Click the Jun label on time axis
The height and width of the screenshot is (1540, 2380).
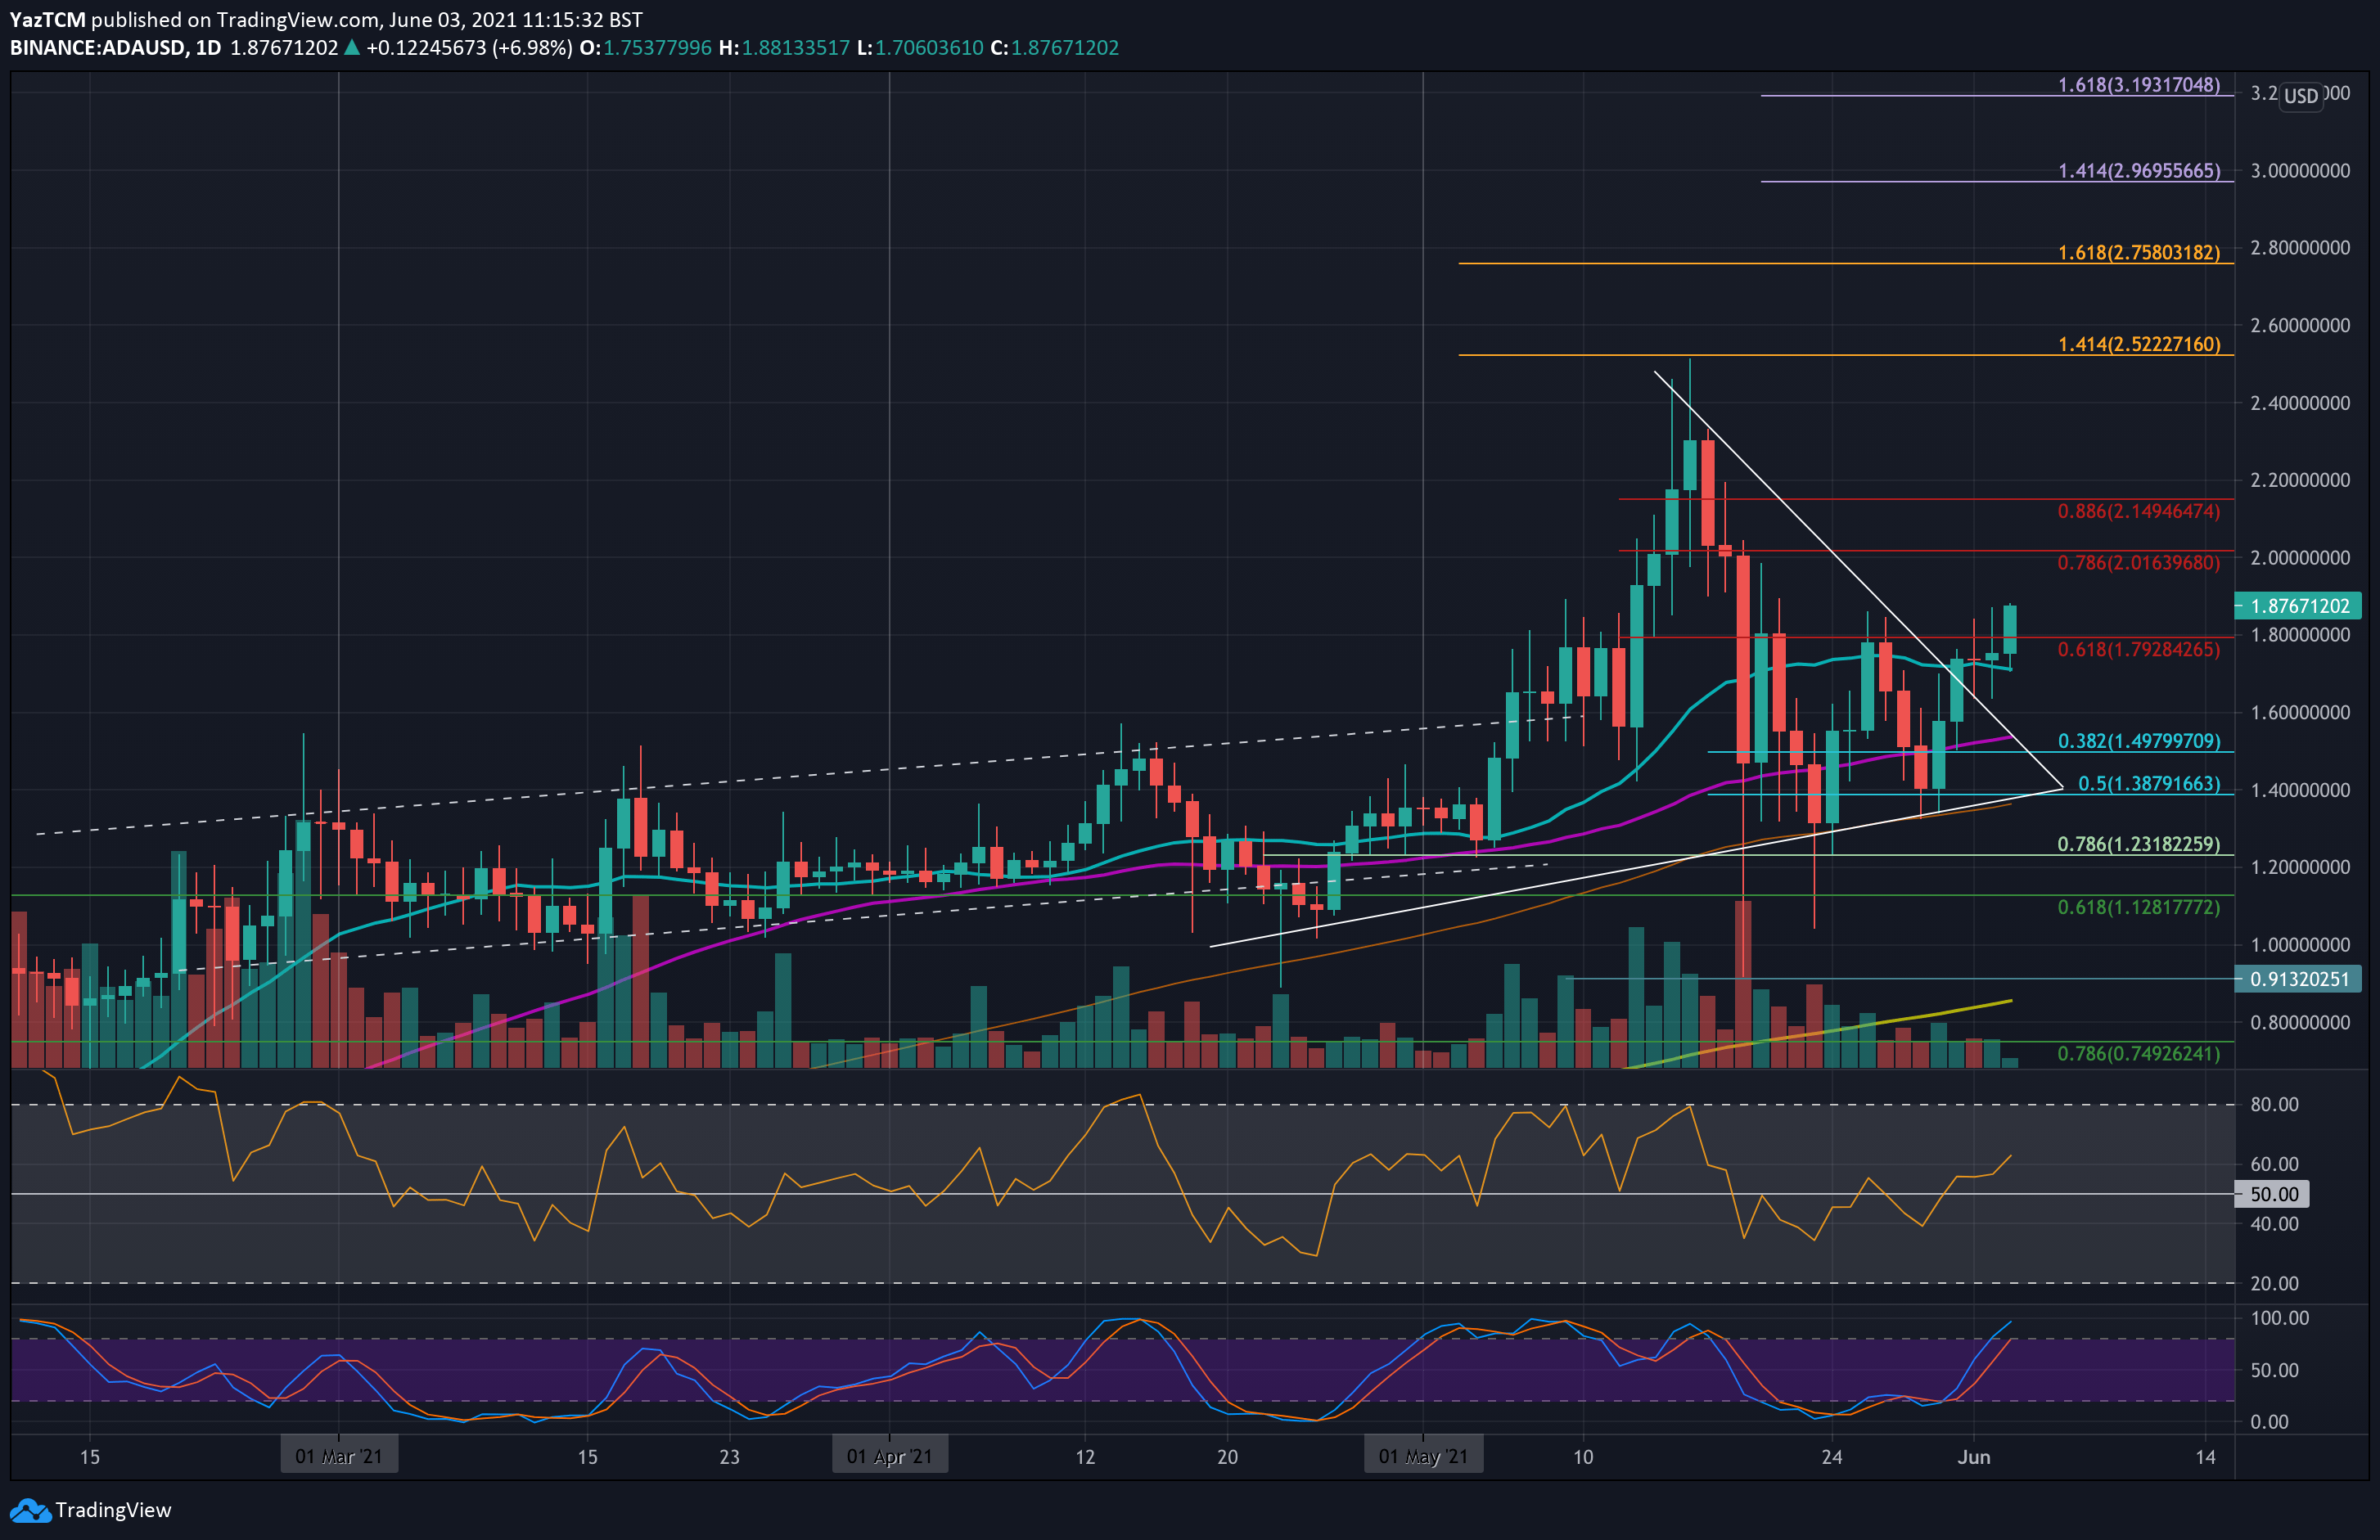(x=1974, y=1457)
